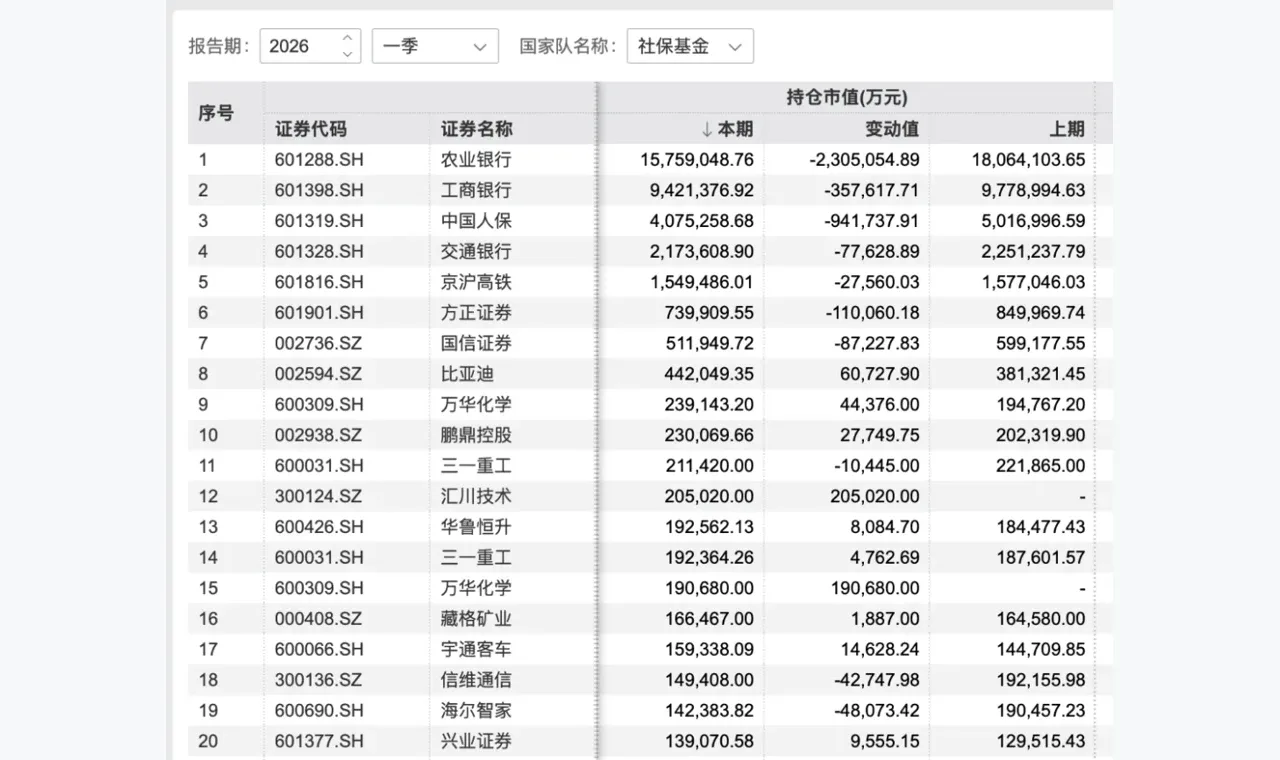Click current value 192,562.13
Viewport: 1280px width, 760px height.
[709, 527]
